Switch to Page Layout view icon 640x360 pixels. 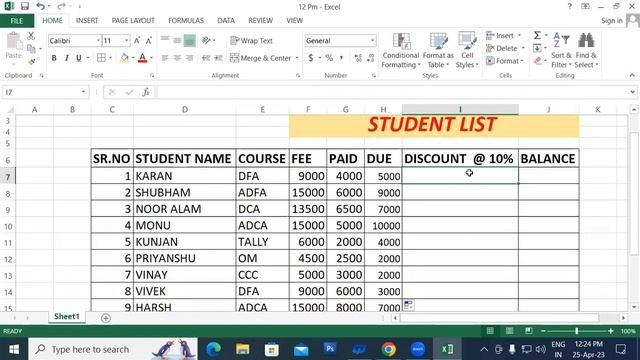point(509,331)
